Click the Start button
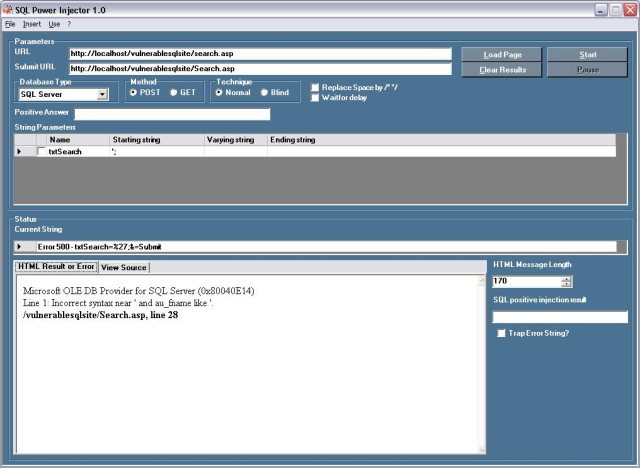Viewport: 640px width, 468px height. pyautogui.click(x=587, y=54)
